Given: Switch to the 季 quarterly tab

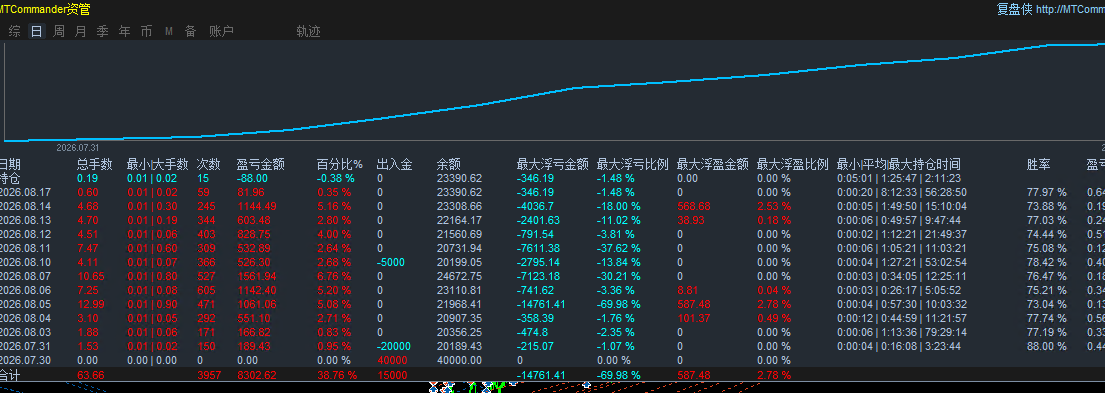Looking at the screenshot, I should [102, 31].
